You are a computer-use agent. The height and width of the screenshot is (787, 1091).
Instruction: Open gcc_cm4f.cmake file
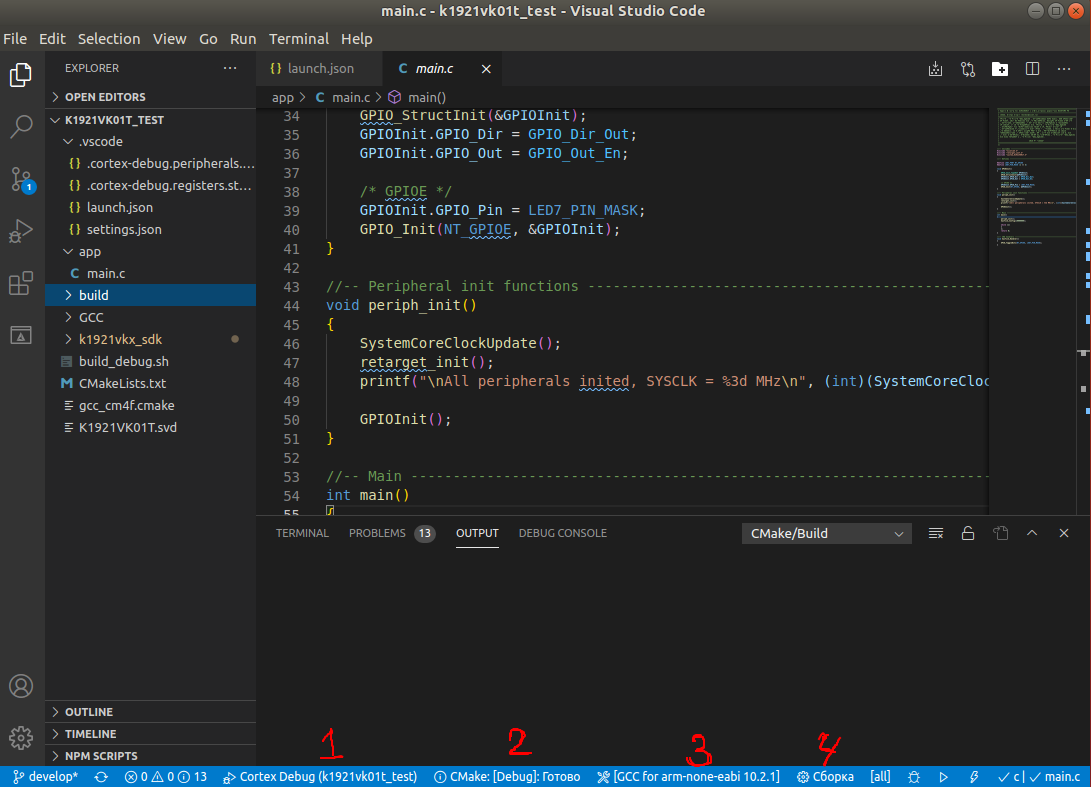pos(150,405)
